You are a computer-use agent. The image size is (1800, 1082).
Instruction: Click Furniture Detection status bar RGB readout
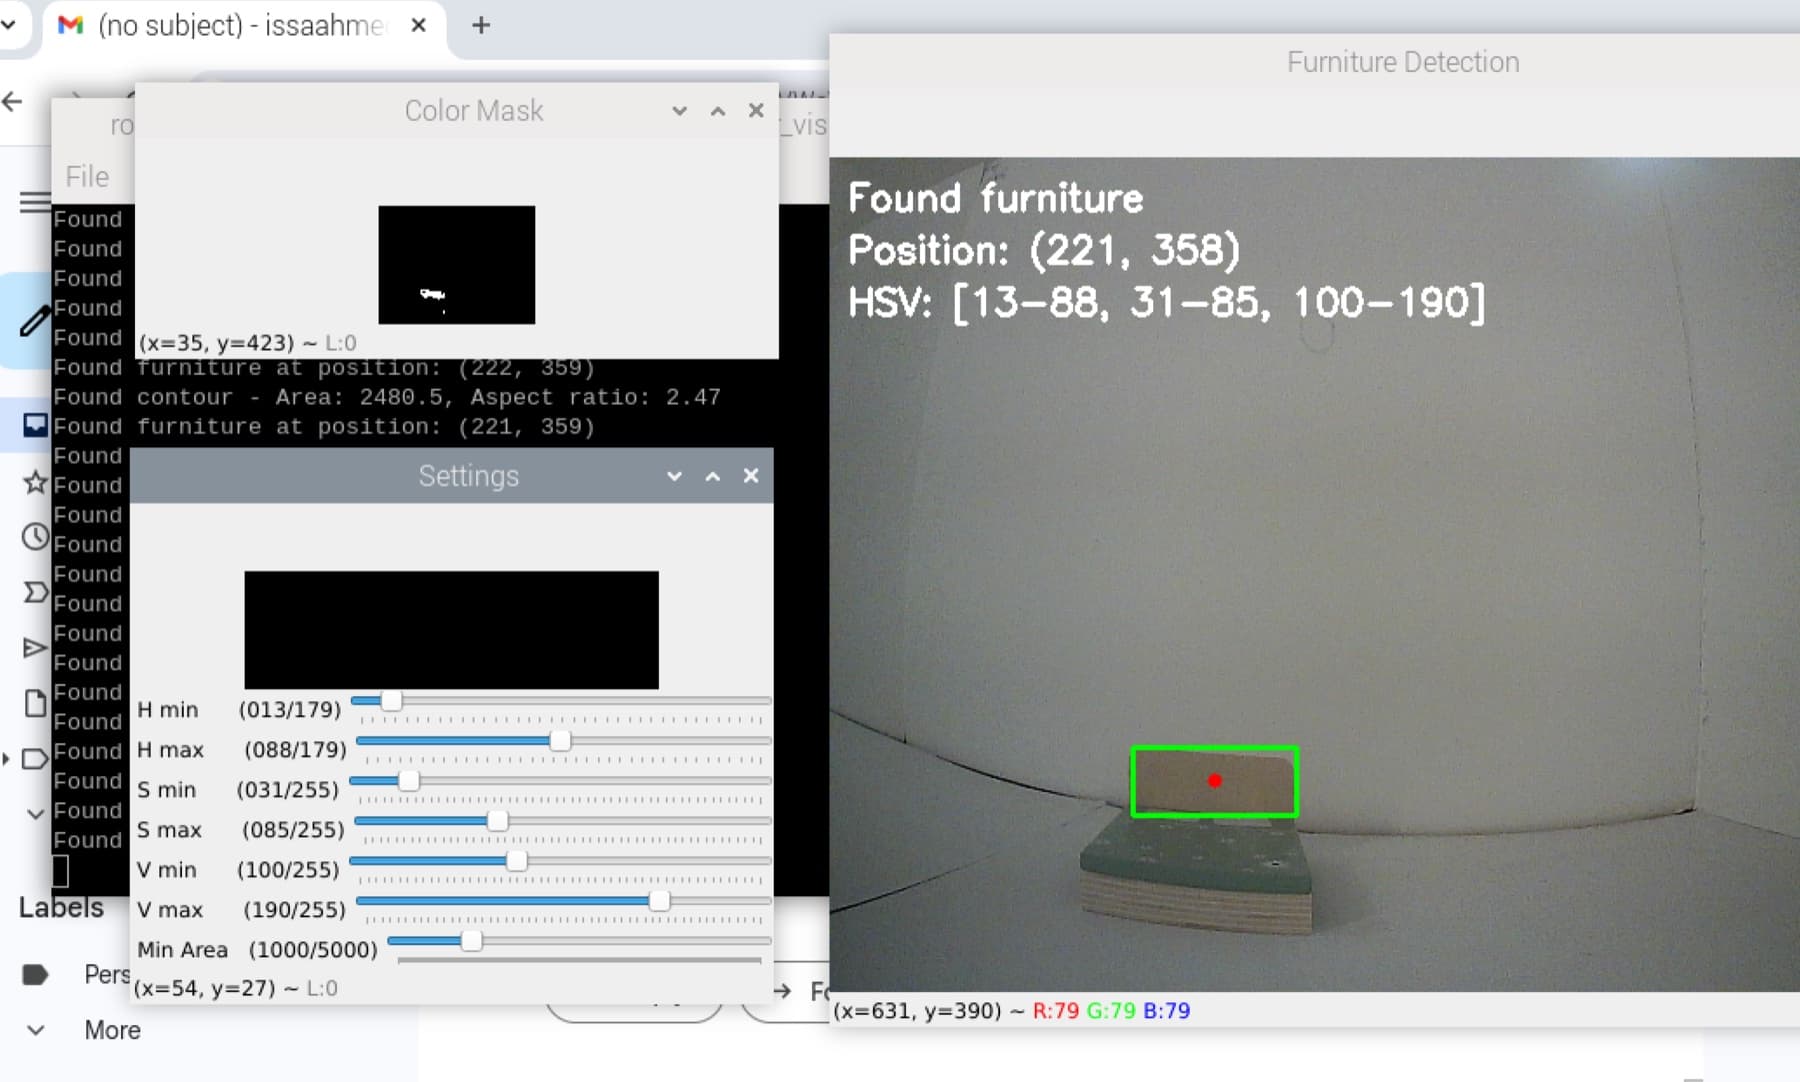tap(1111, 1010)
